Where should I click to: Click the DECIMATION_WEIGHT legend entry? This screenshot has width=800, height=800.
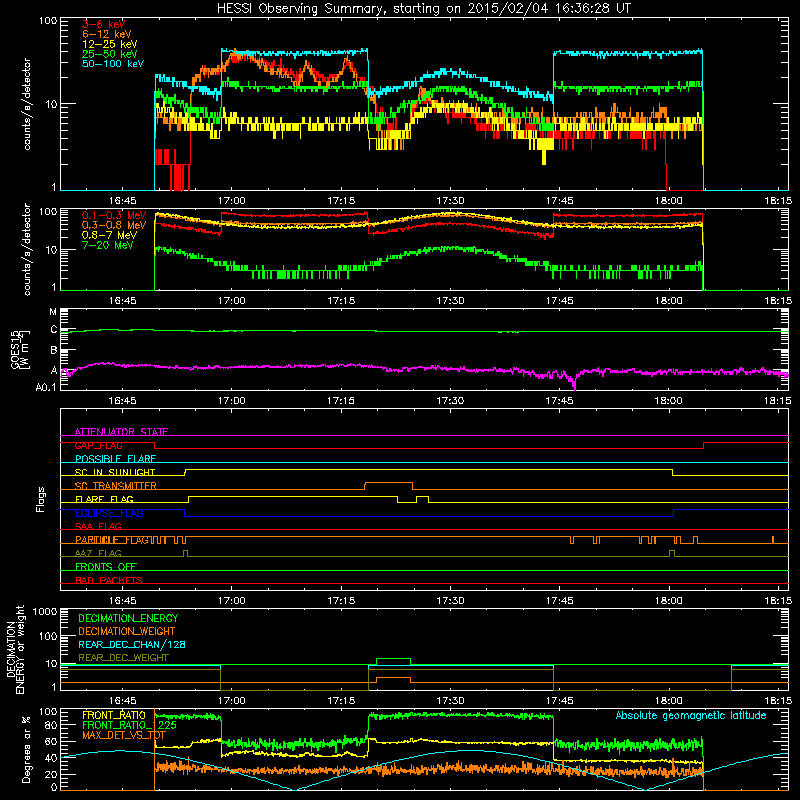tap(127, 631)
